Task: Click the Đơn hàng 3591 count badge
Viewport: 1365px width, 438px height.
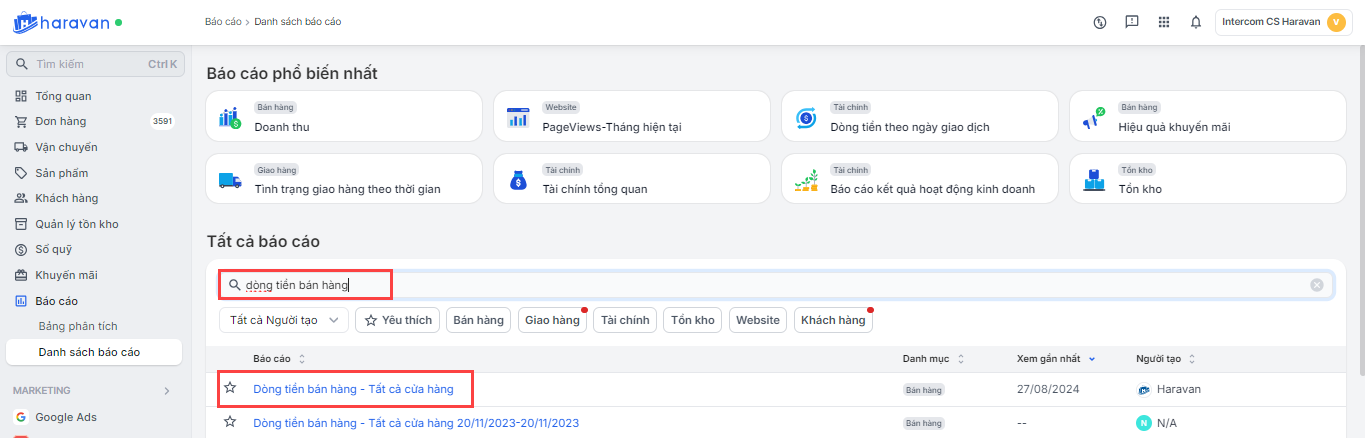Action: [x=162, y=121]
